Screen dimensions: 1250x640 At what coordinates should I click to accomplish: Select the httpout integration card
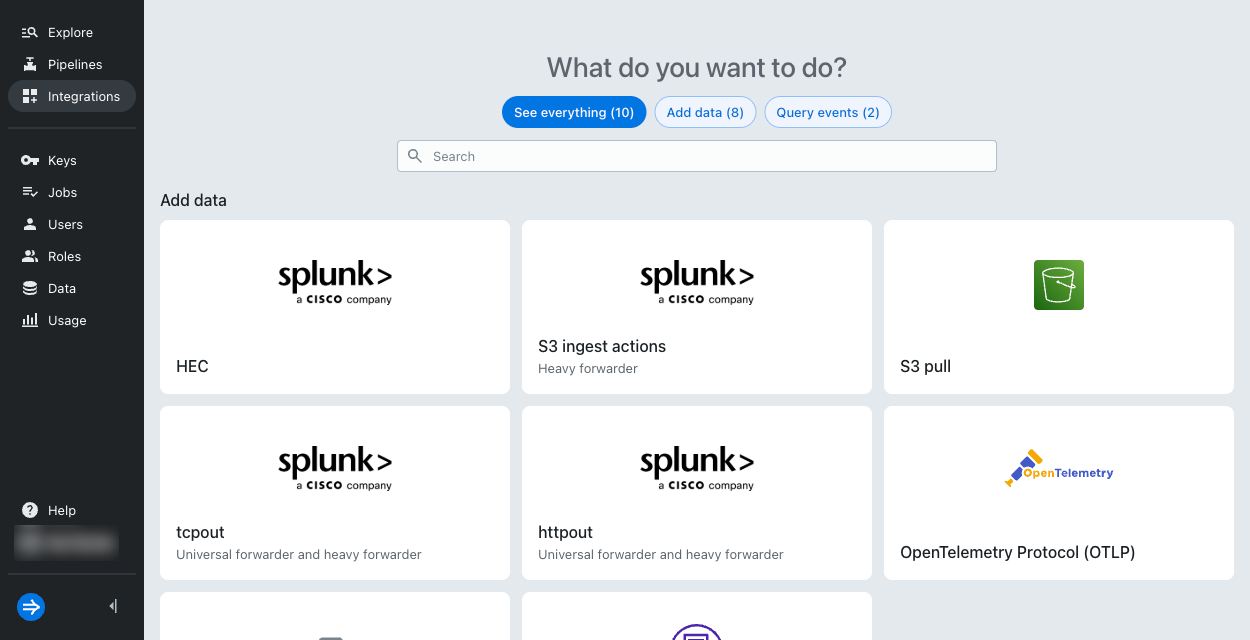[x=697, y=493]
